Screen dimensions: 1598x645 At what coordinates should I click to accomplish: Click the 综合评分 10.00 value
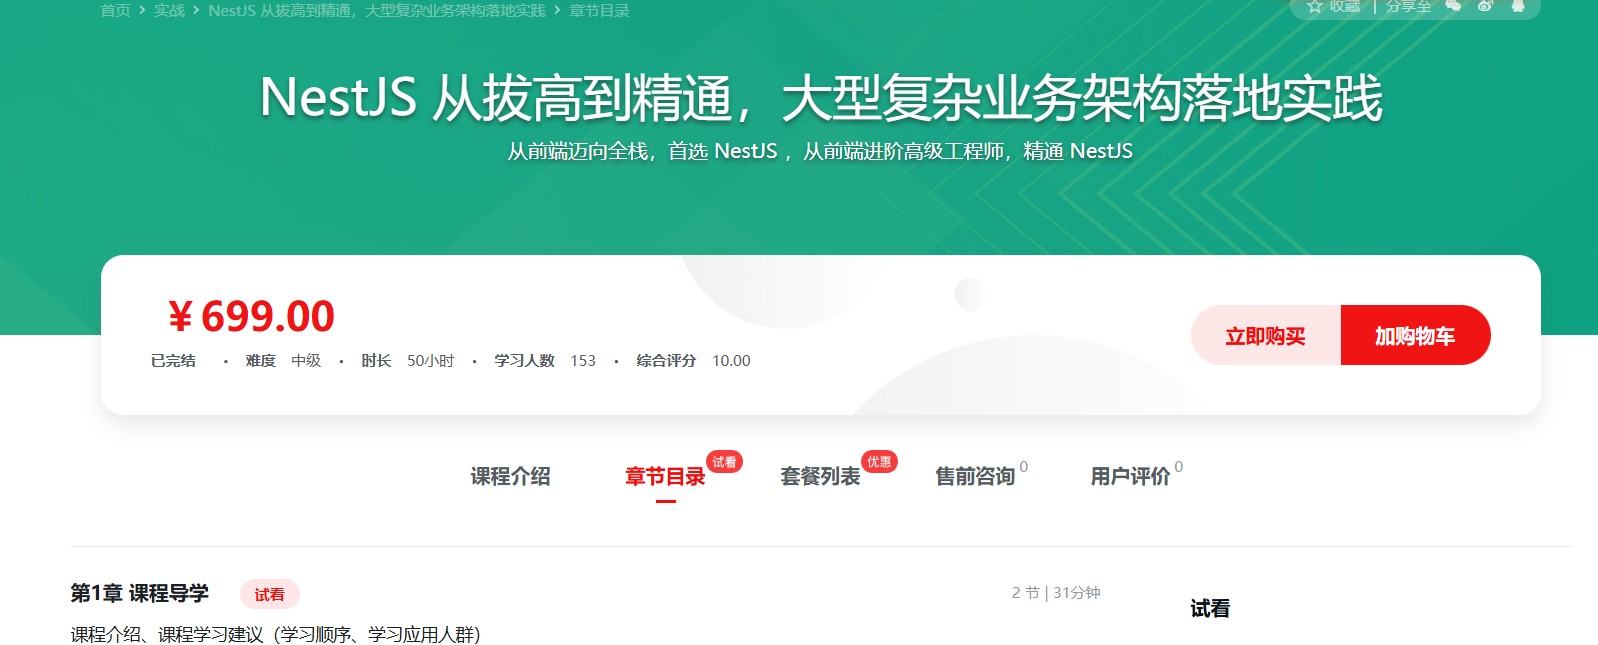(731, 361)
